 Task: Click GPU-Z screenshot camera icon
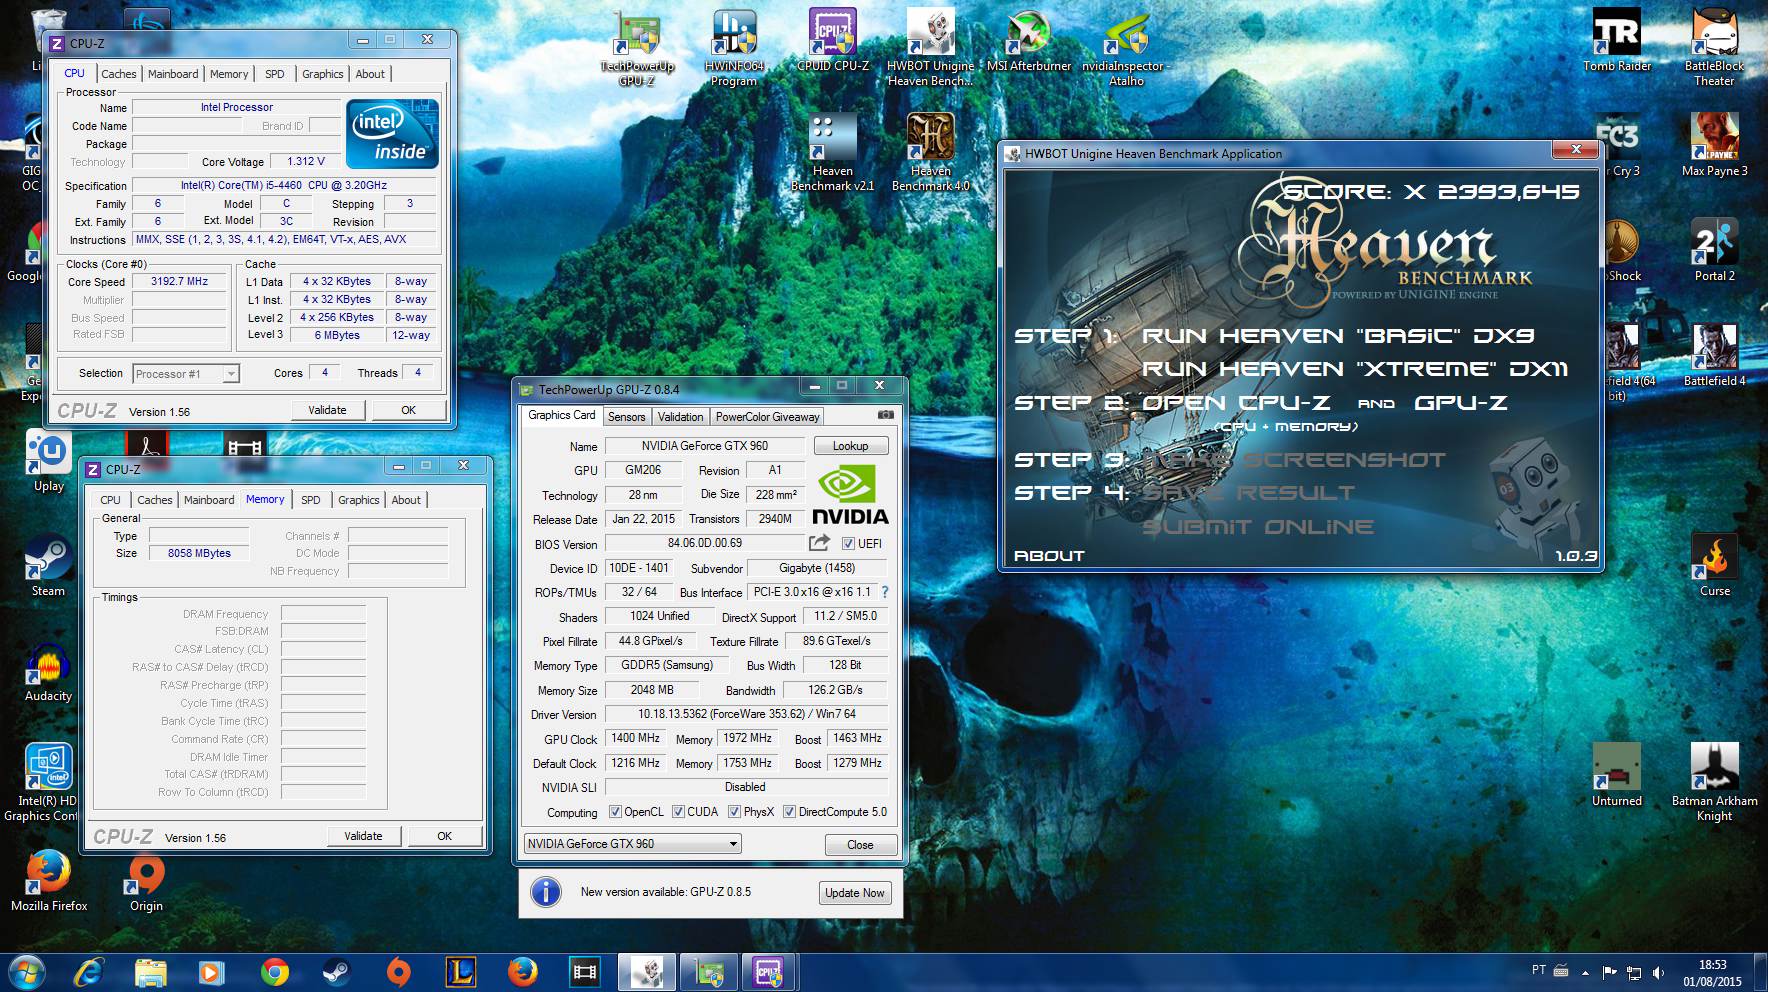point(885,415)
